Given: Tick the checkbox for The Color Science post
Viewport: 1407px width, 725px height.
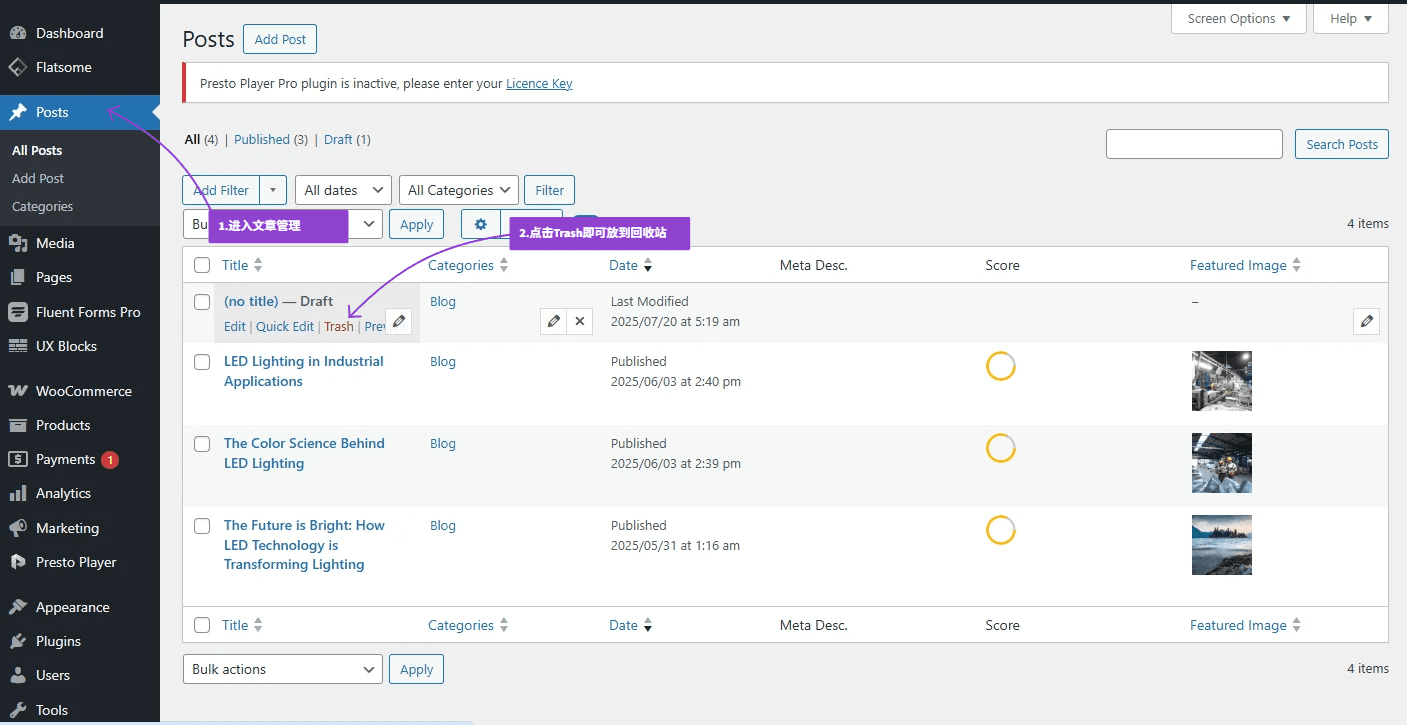Looking at the screenshot, I should coord(202,444).
